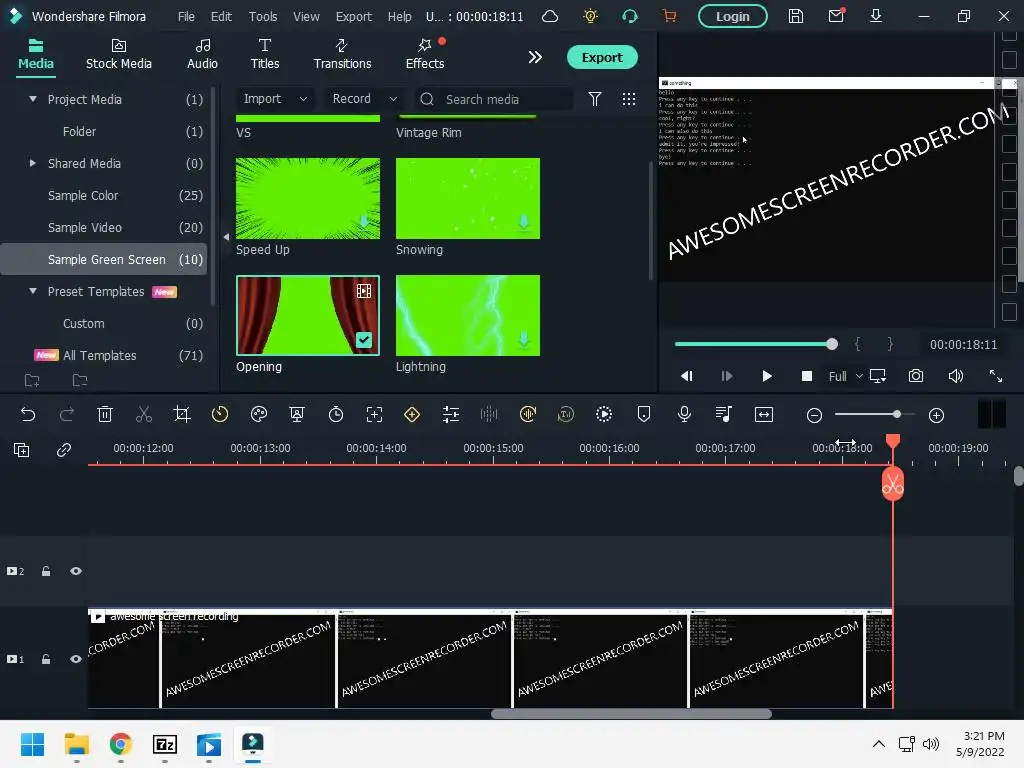Click the save project disk icon
1024x768 pixels.
coord(795,16)
